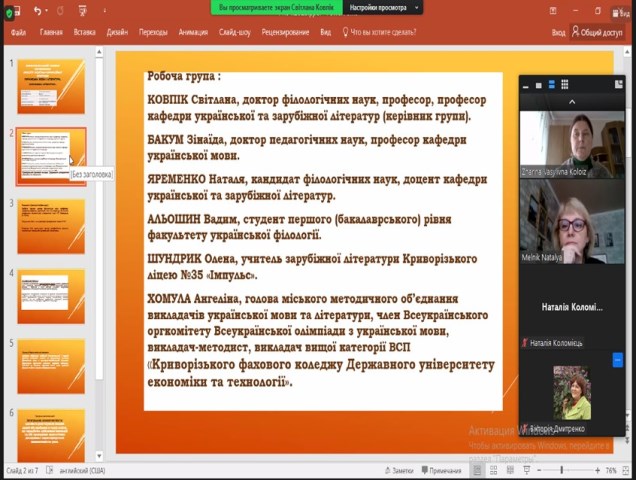Switch video panel to stacked thumbnail view
Image resolution: width=636 pixels, height=480 pixels.
click(552, 84)
